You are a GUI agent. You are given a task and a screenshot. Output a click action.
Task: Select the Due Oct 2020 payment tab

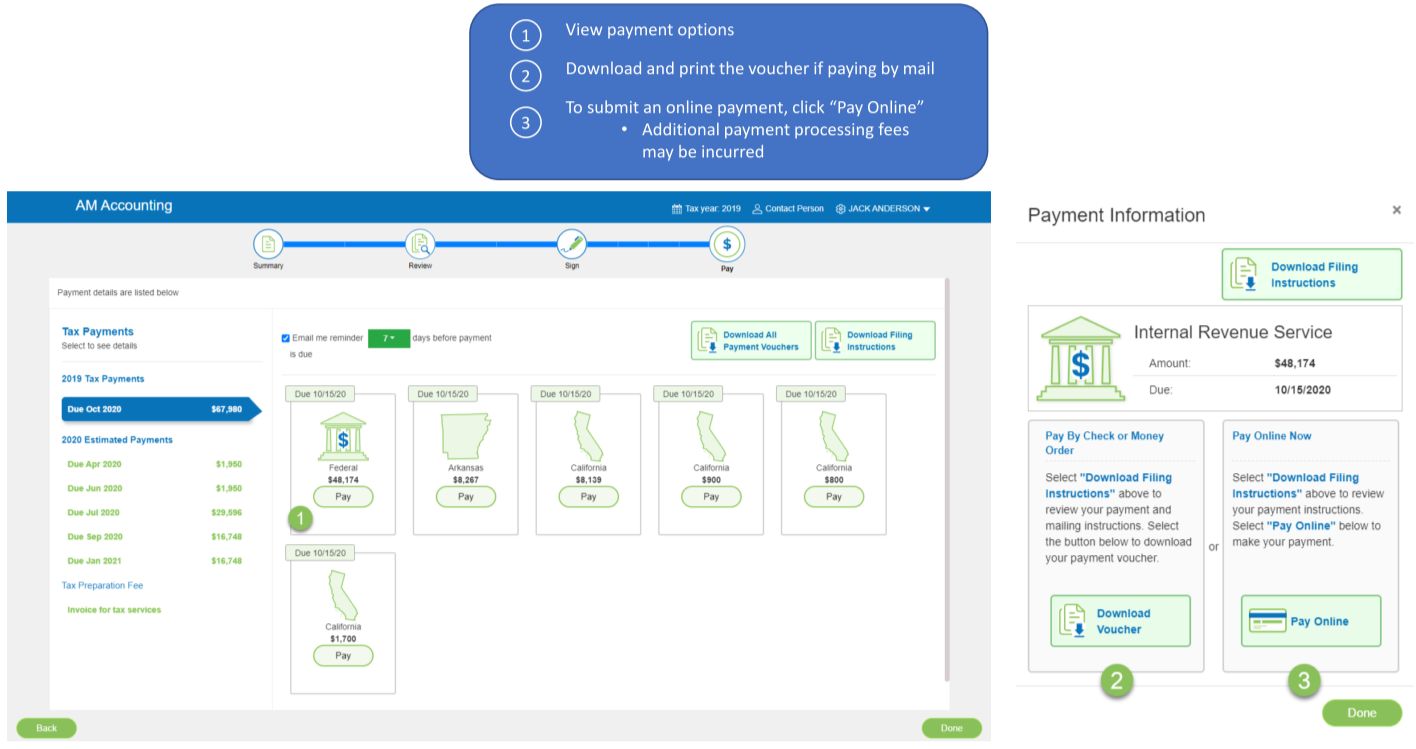click(x=161, y=409)
